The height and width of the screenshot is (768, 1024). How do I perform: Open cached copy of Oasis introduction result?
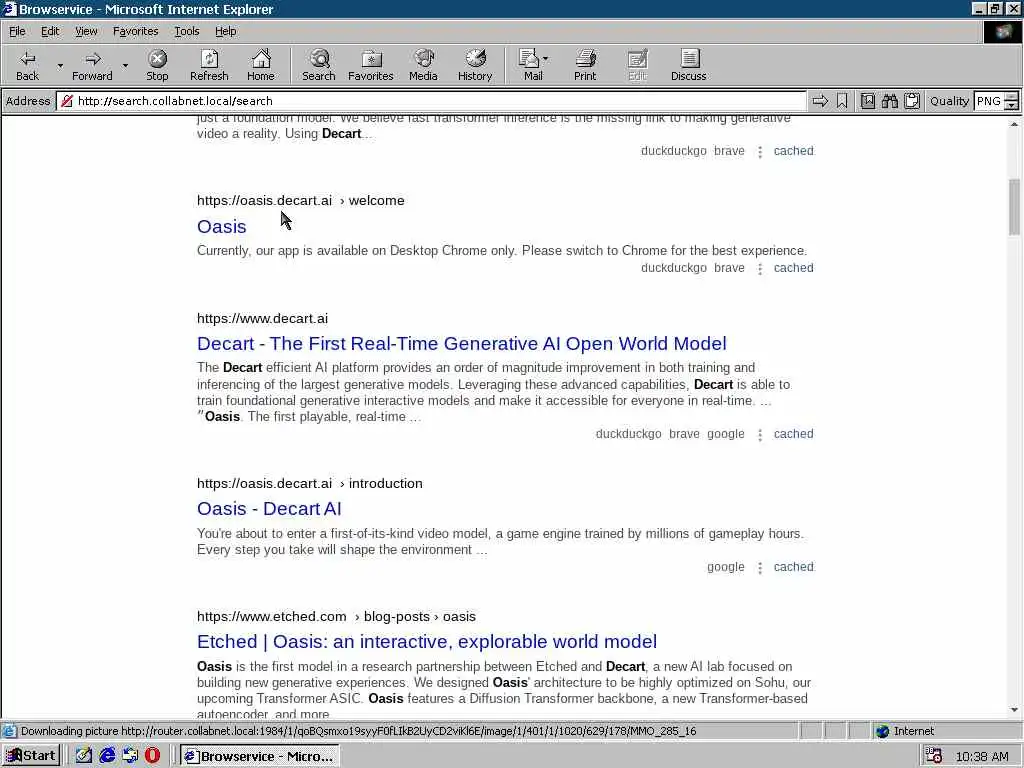(x=793, y=567)
